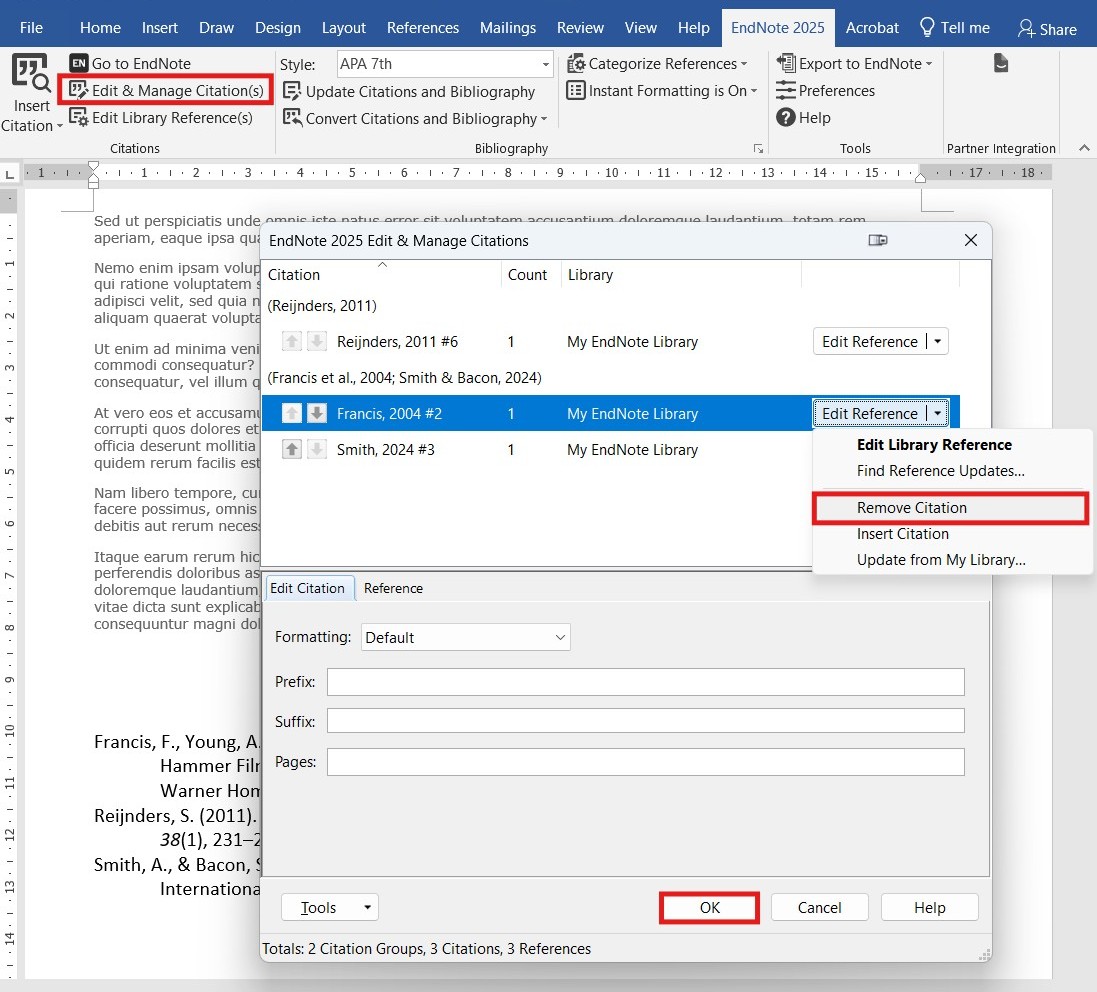Click Edit Reference for Reijnders, 2011
The height and width of the screenshot is (992, 1097).
pos(869,341)
